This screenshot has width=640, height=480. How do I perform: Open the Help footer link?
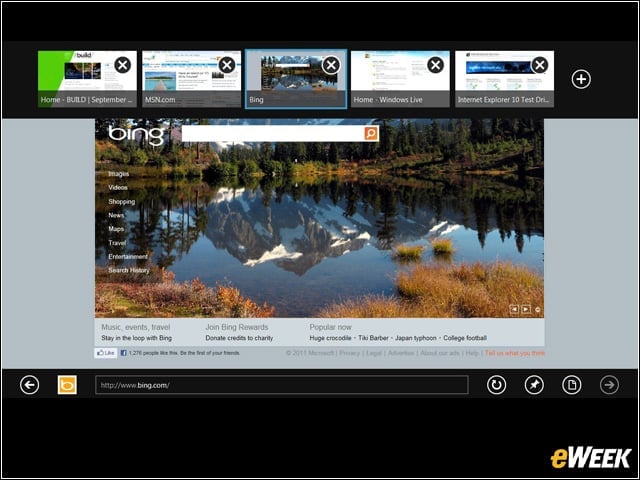472,353
